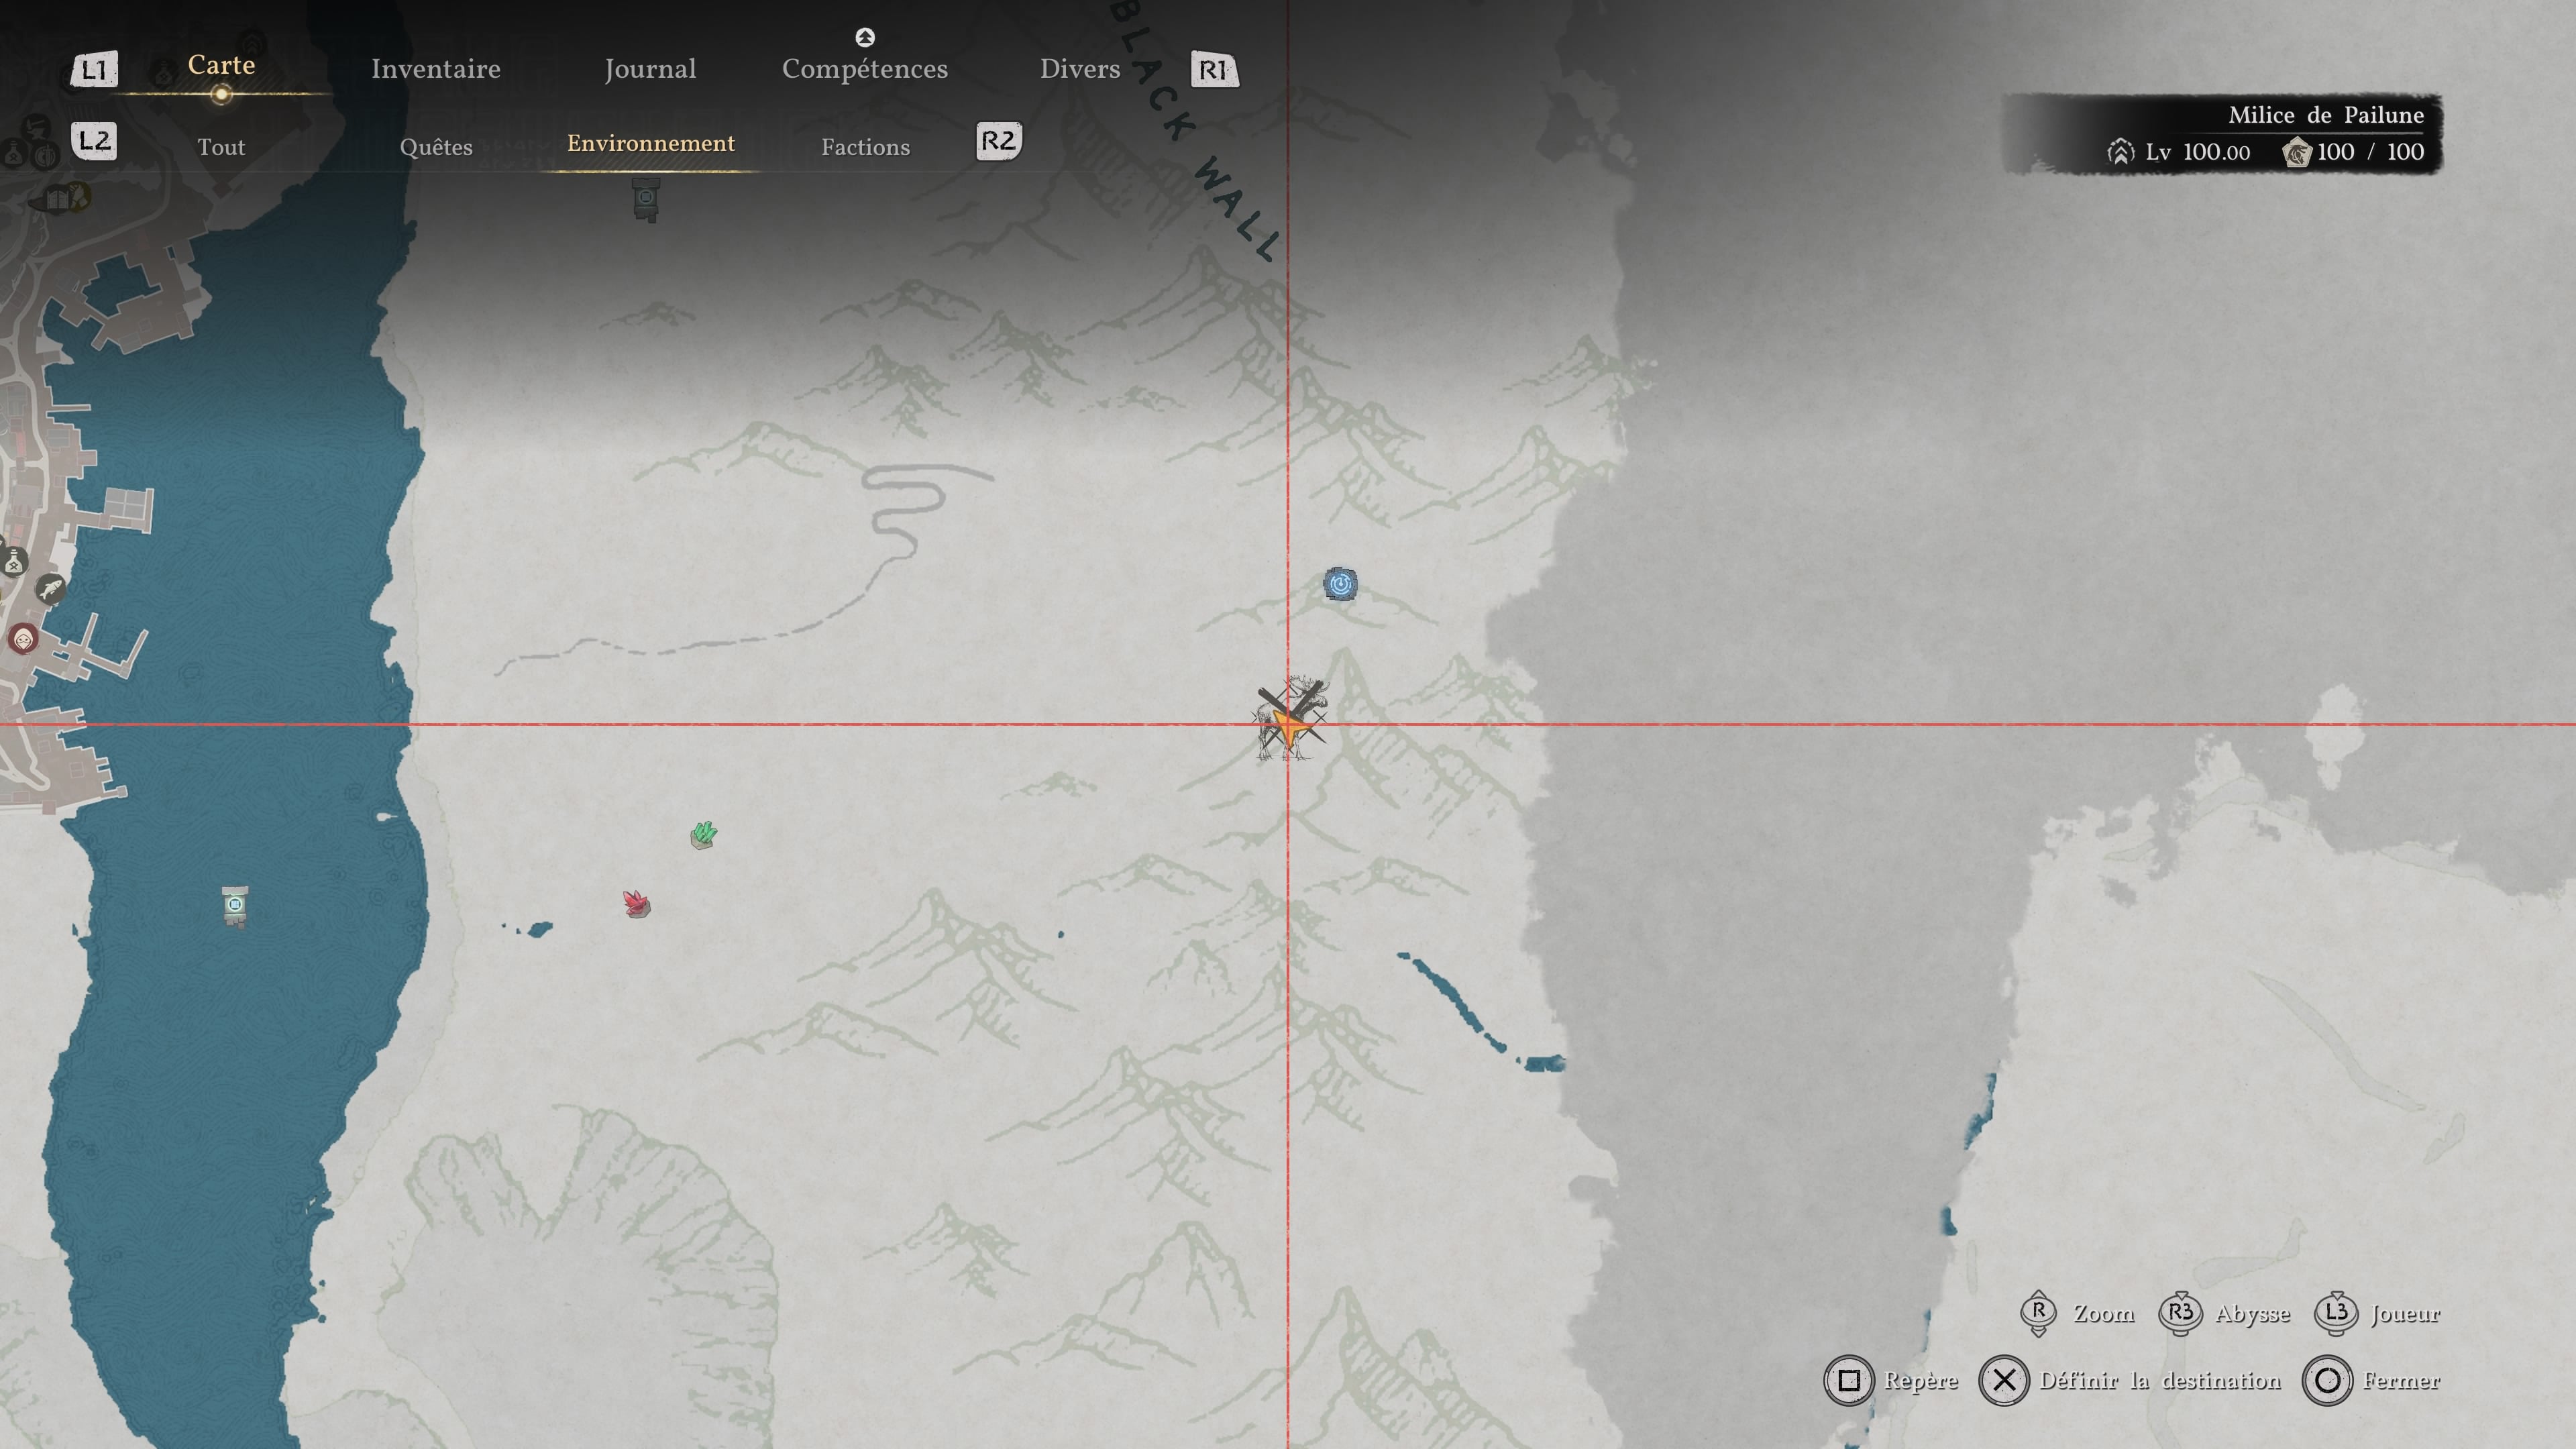Click the potion-bottle marker beside the fish marker
Image resolution: width=2576 pixels, height=1449 pixels.
14,562
